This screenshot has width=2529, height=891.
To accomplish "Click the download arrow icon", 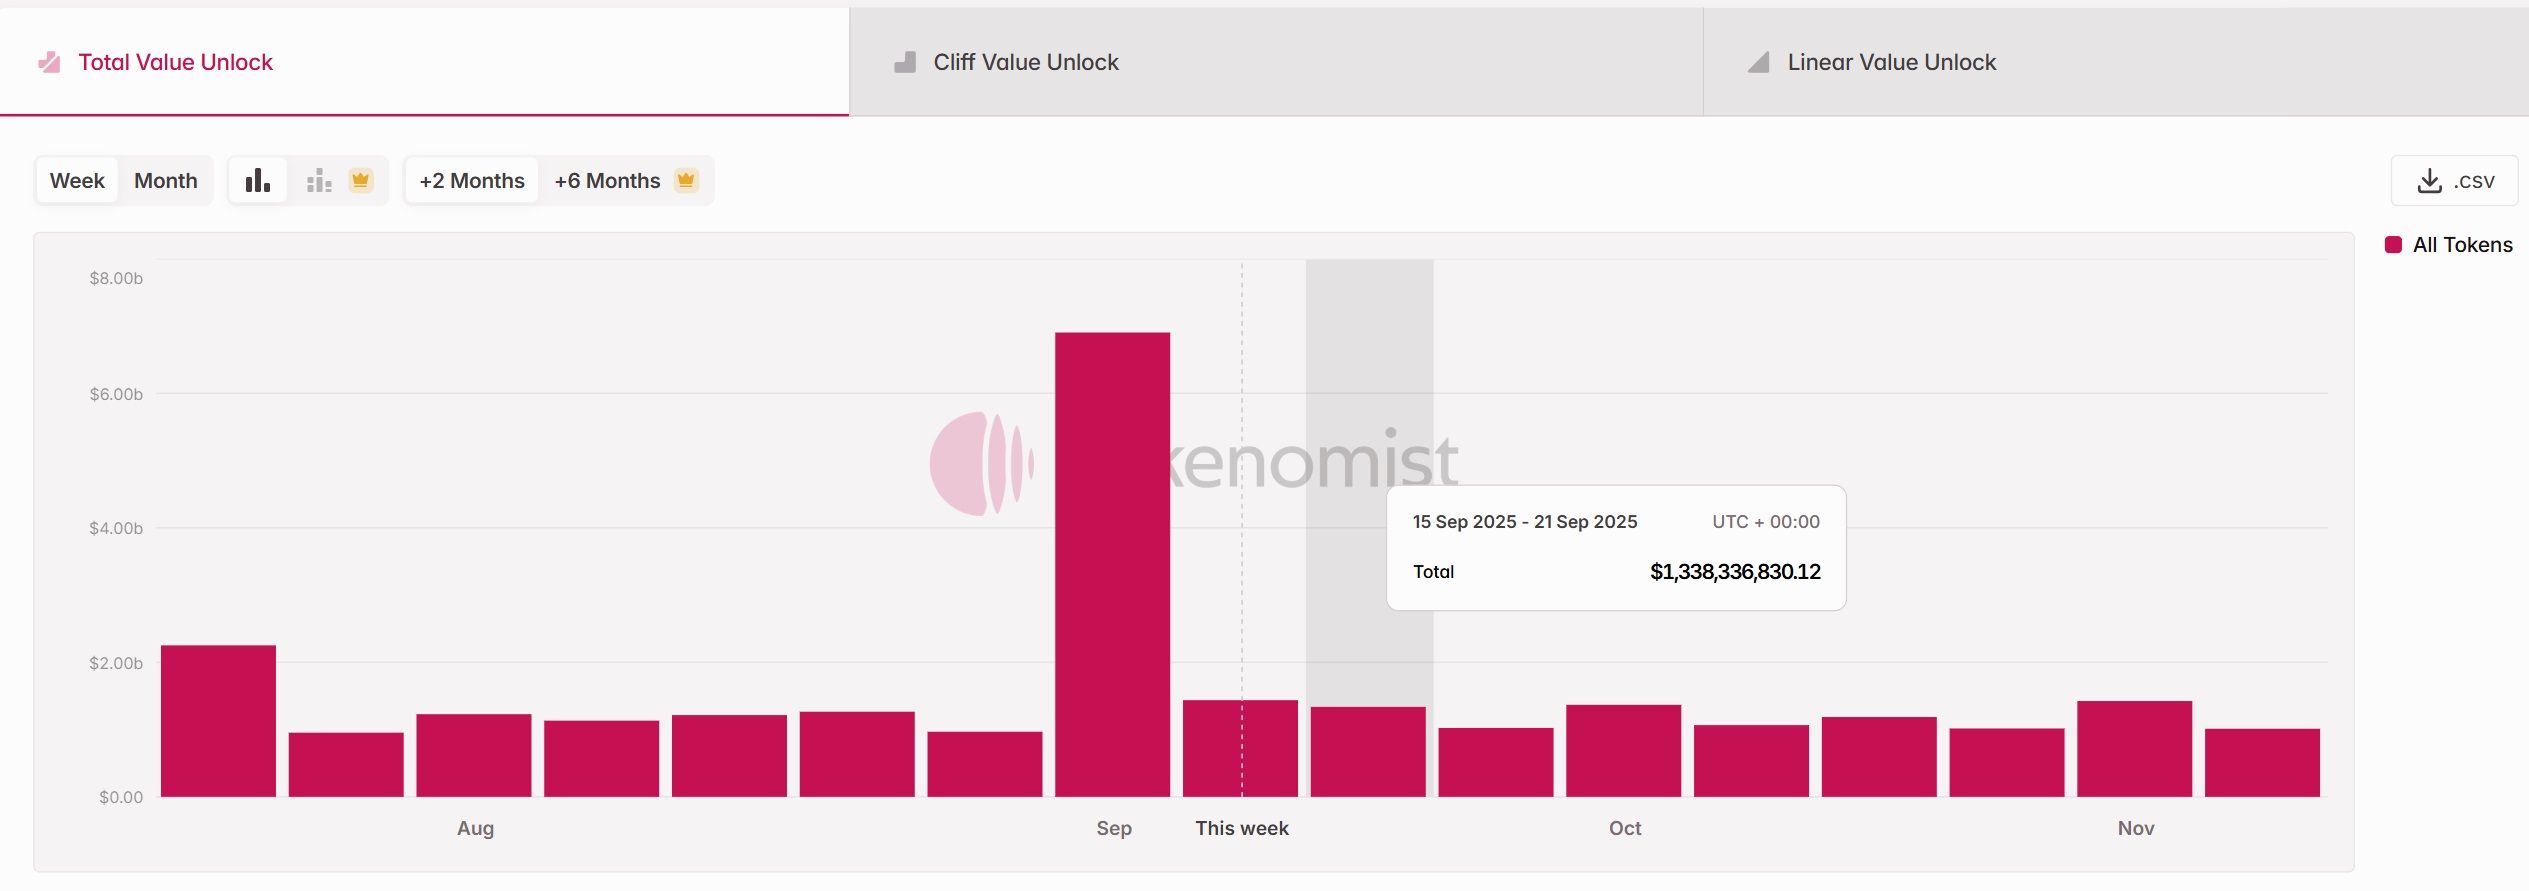I will [x=2429, y=181].
